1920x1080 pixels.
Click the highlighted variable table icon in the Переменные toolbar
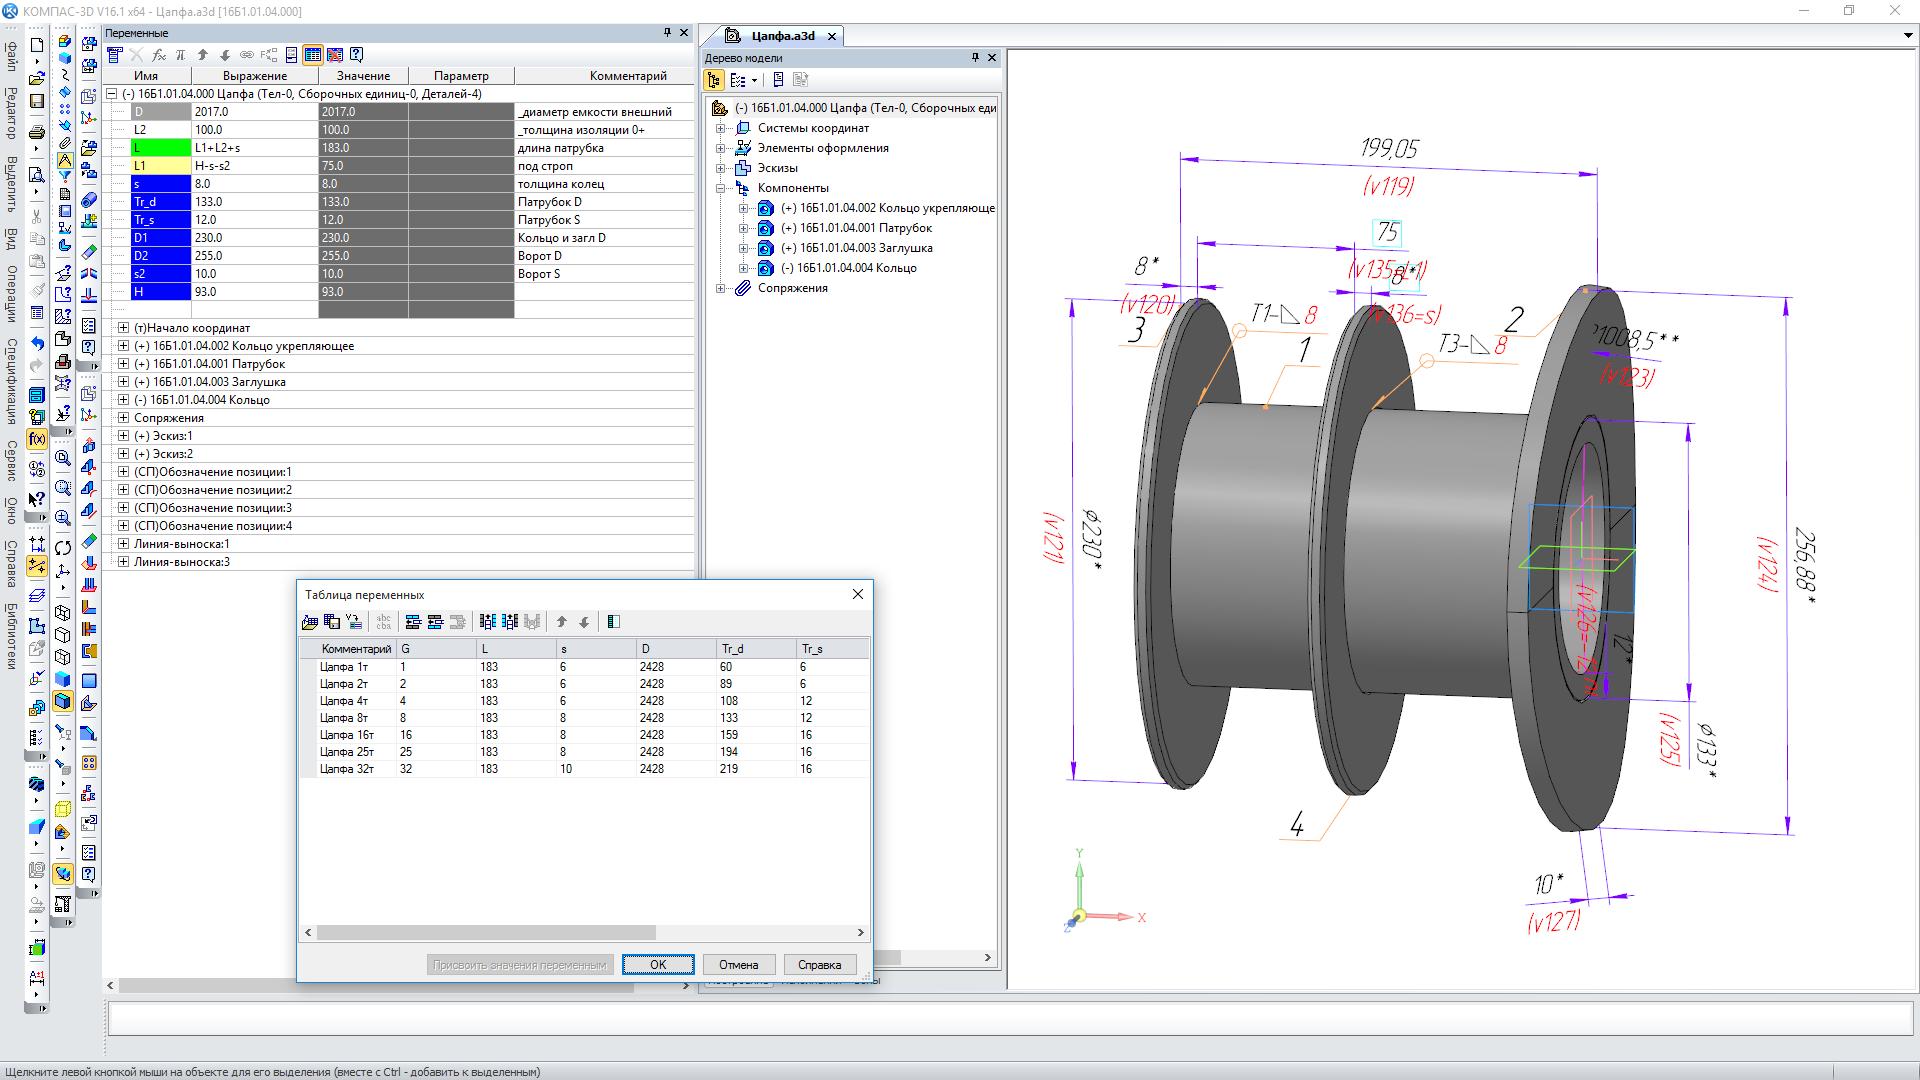pos(313,55)
